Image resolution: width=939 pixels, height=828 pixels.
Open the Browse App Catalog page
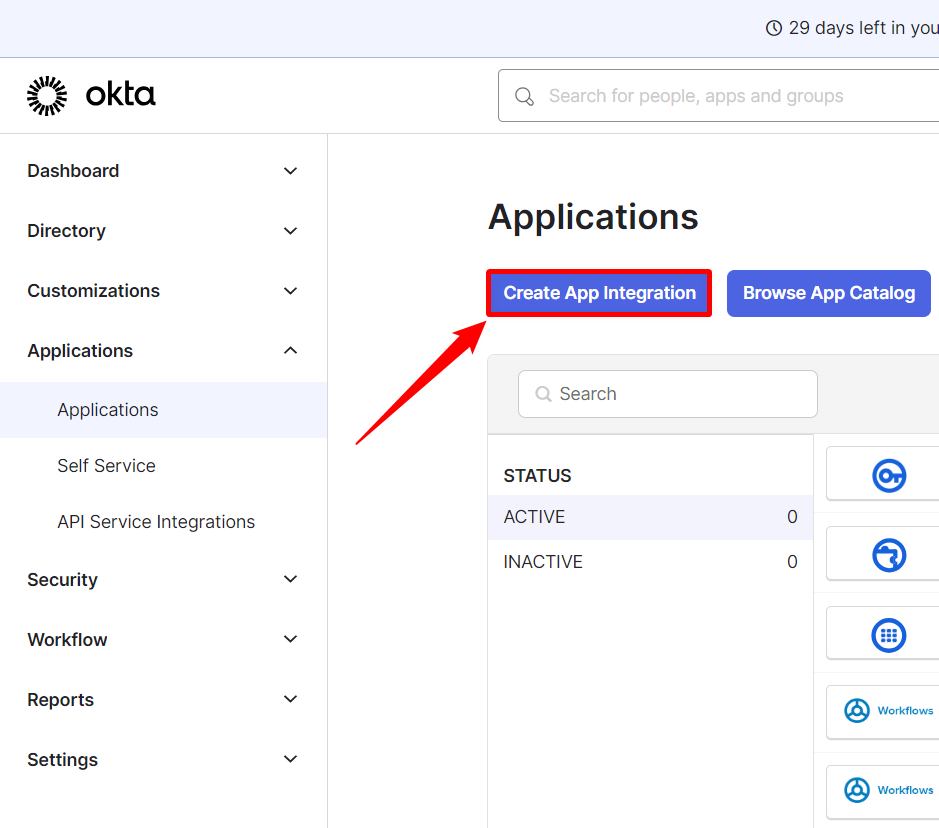(828, 293)
